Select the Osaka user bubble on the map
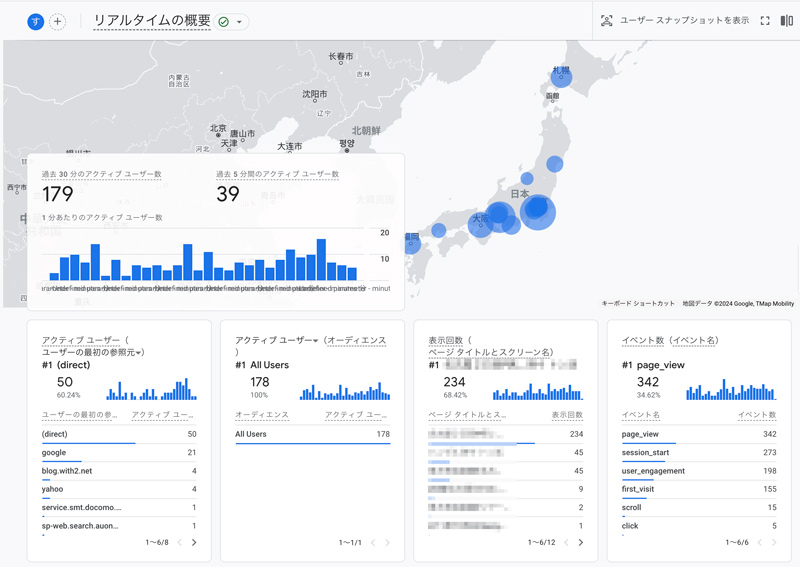 [480, 225]
